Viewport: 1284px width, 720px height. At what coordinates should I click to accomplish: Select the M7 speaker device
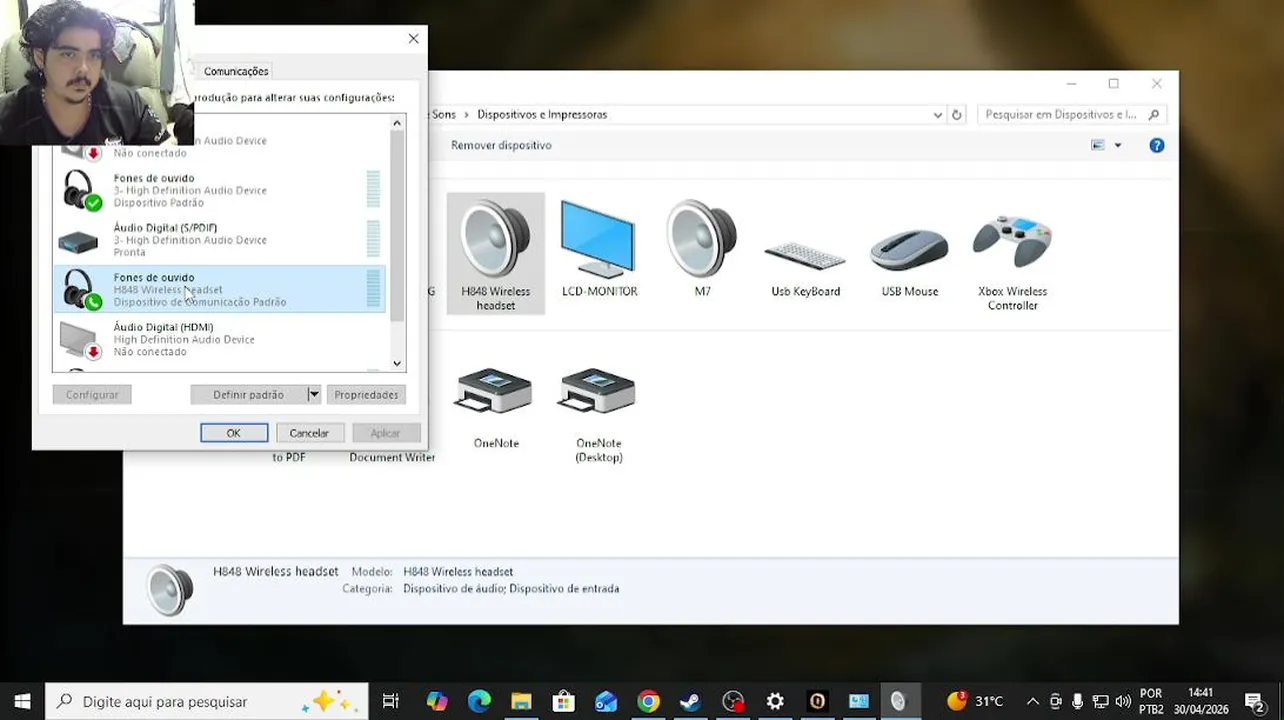[702, 249]
